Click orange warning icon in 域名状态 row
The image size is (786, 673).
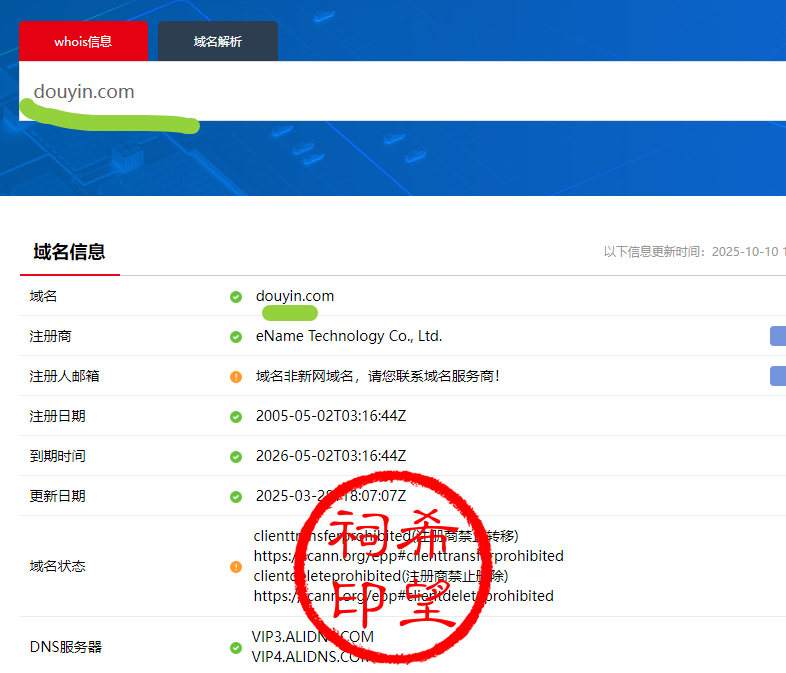(x=236, y=567)
